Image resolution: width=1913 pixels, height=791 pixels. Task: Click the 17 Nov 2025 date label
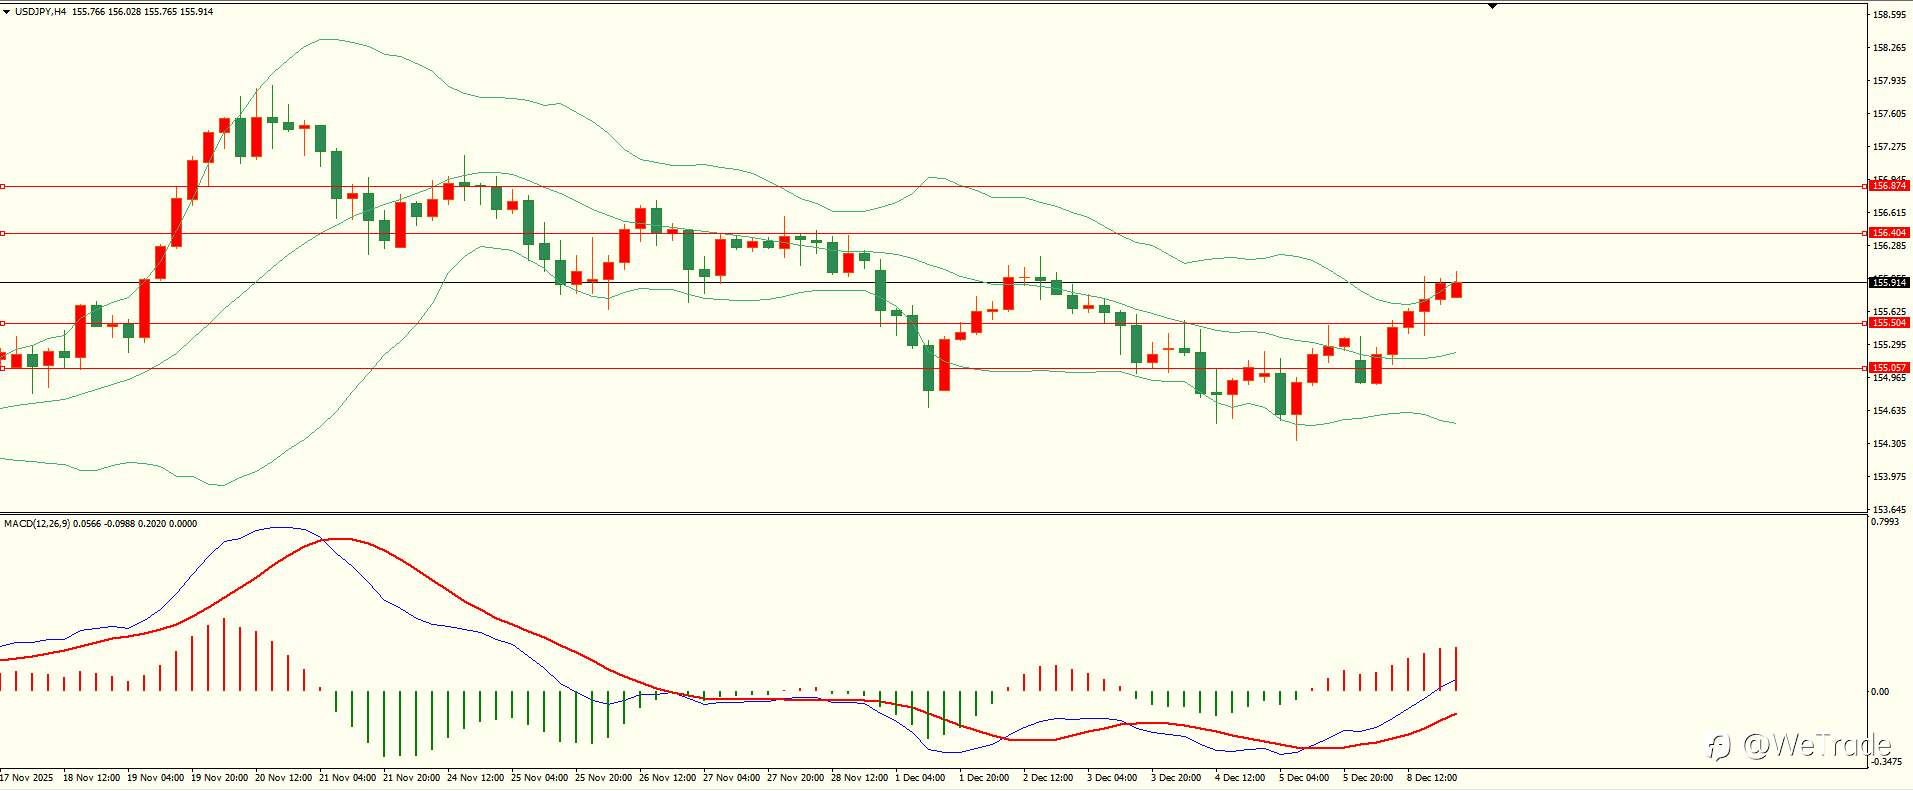pos(27,778)
